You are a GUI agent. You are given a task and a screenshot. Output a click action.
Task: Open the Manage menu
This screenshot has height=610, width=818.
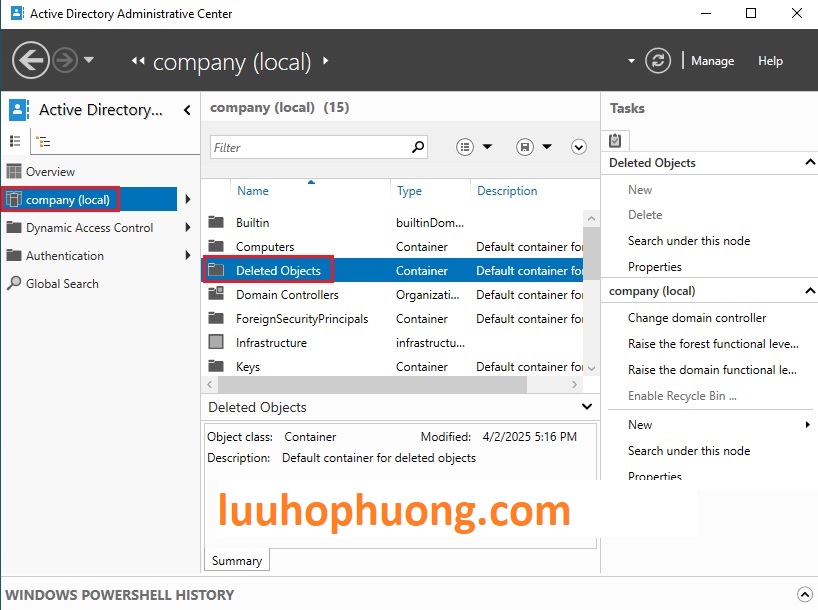click(712, 61)
